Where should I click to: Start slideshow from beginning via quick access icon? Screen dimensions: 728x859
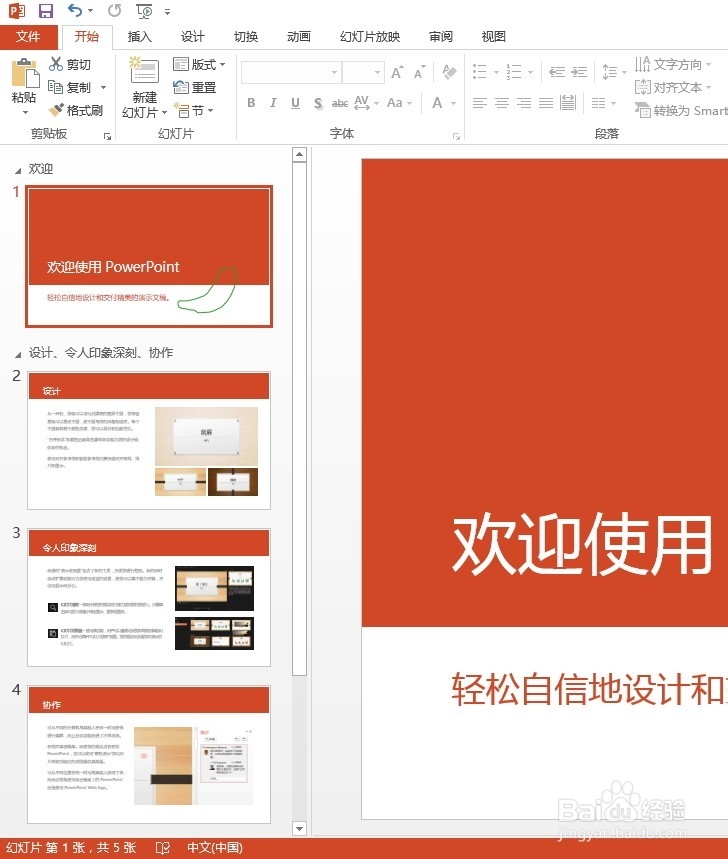click(x=145, y=11)
